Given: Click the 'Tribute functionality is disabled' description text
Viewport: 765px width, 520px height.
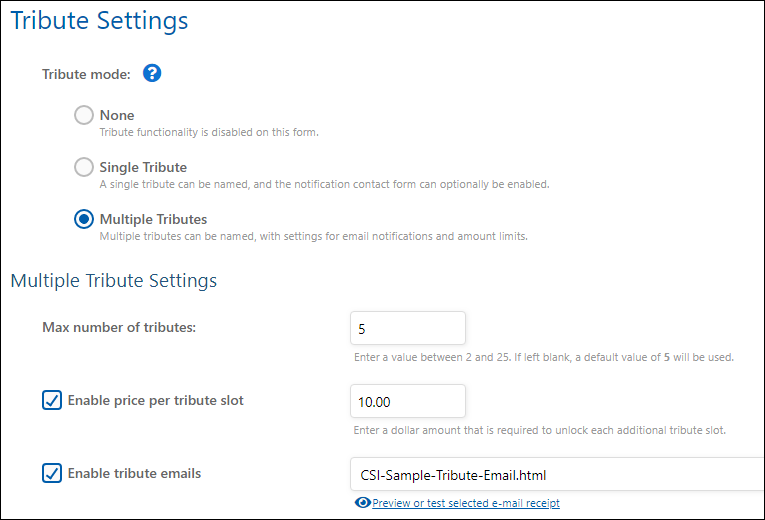Looking at the screenshot, I should [208, 132].
